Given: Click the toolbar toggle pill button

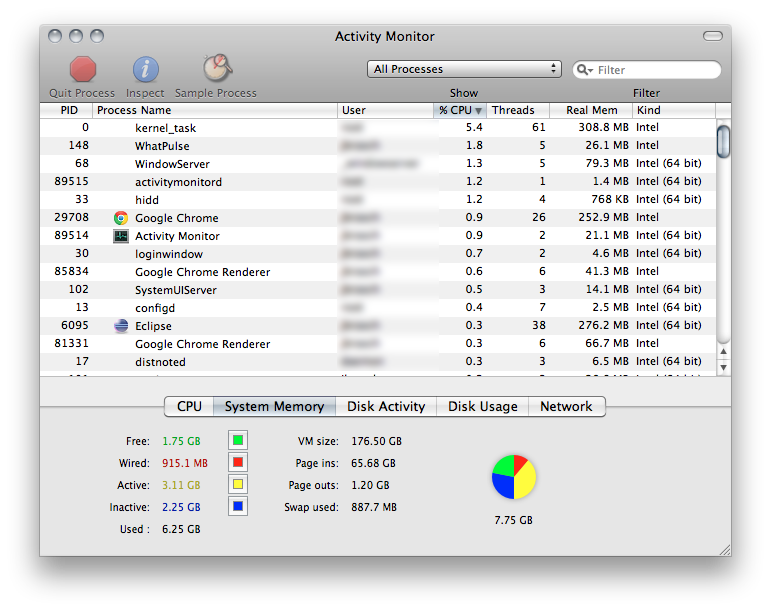Looking at the screenshot, I should pos(712,36).
